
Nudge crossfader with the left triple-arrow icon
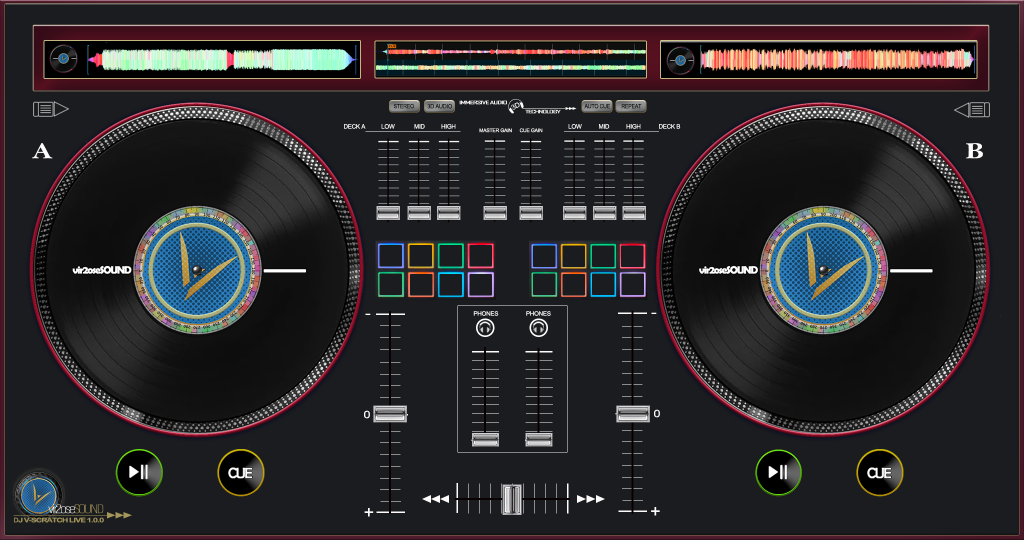[x=436, y=499]
